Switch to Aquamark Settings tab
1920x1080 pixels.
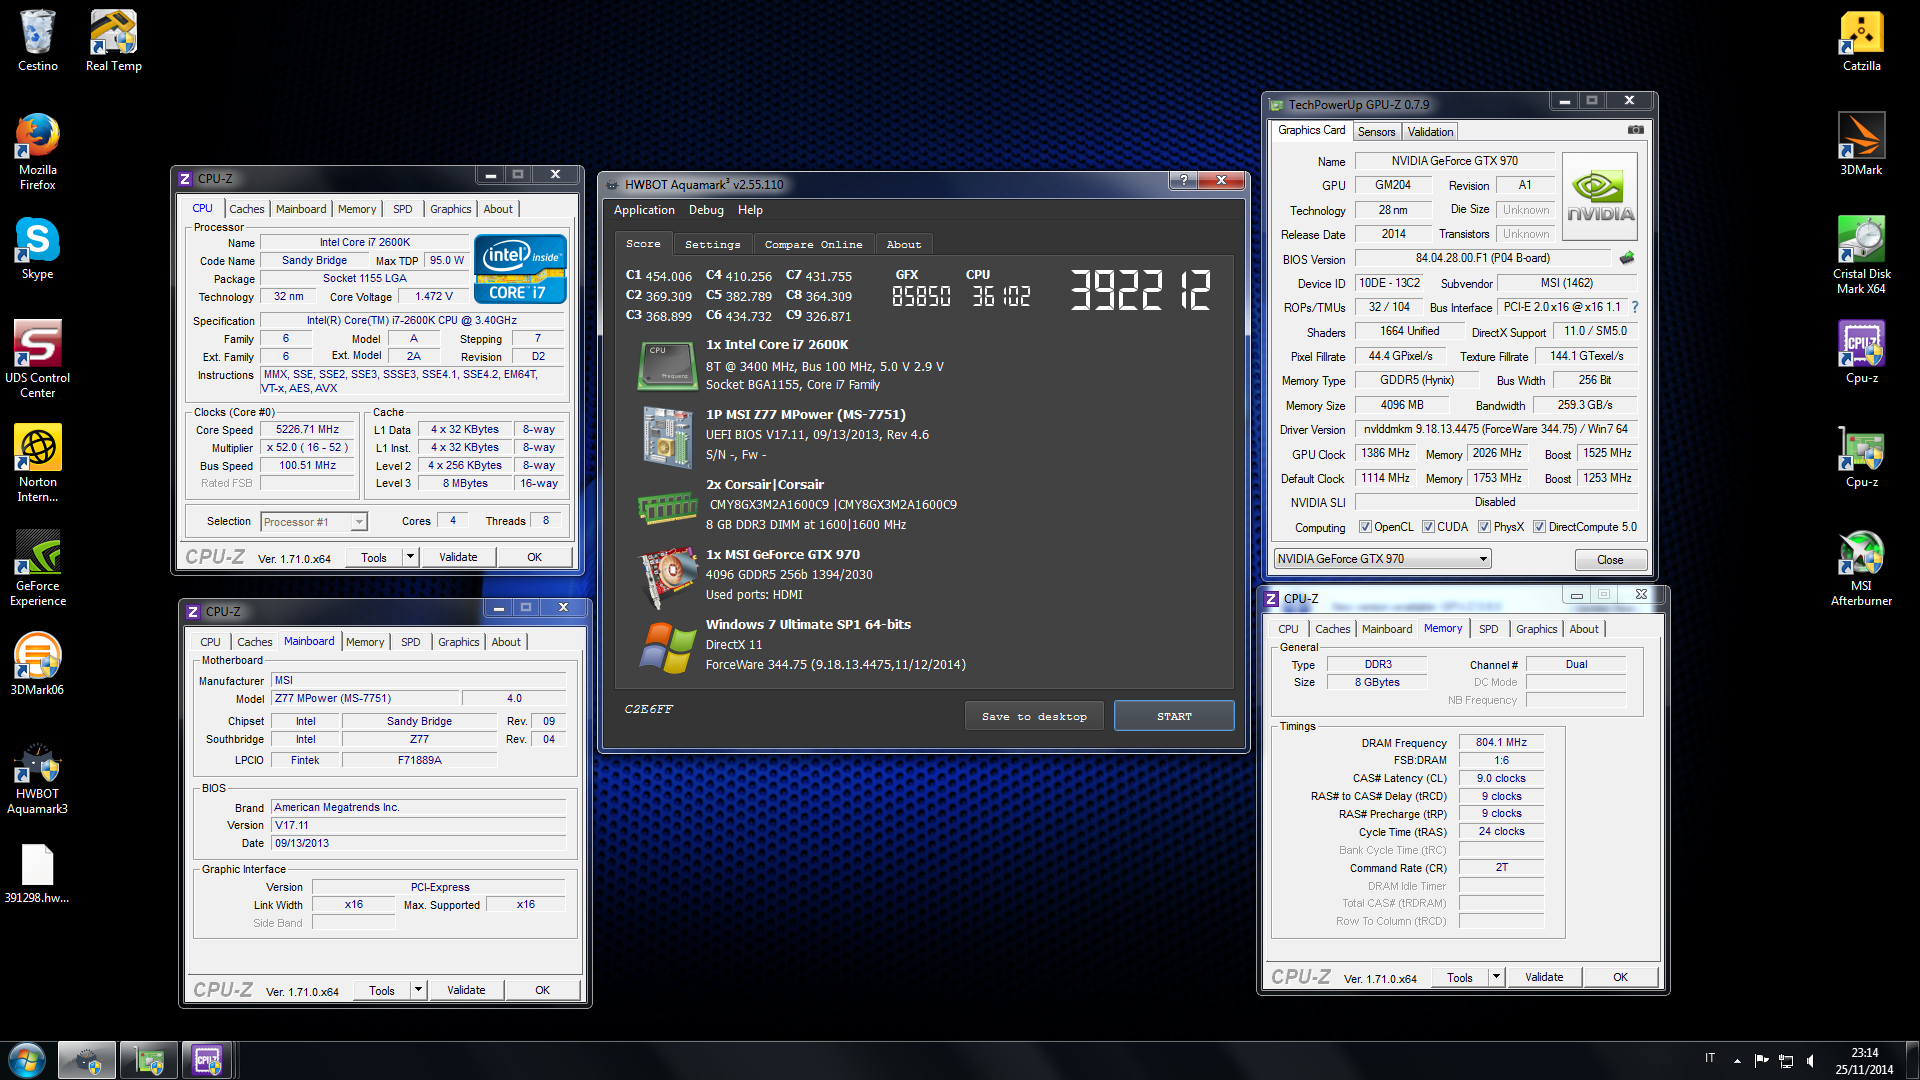pyautogui.click(x=712, y=244)
